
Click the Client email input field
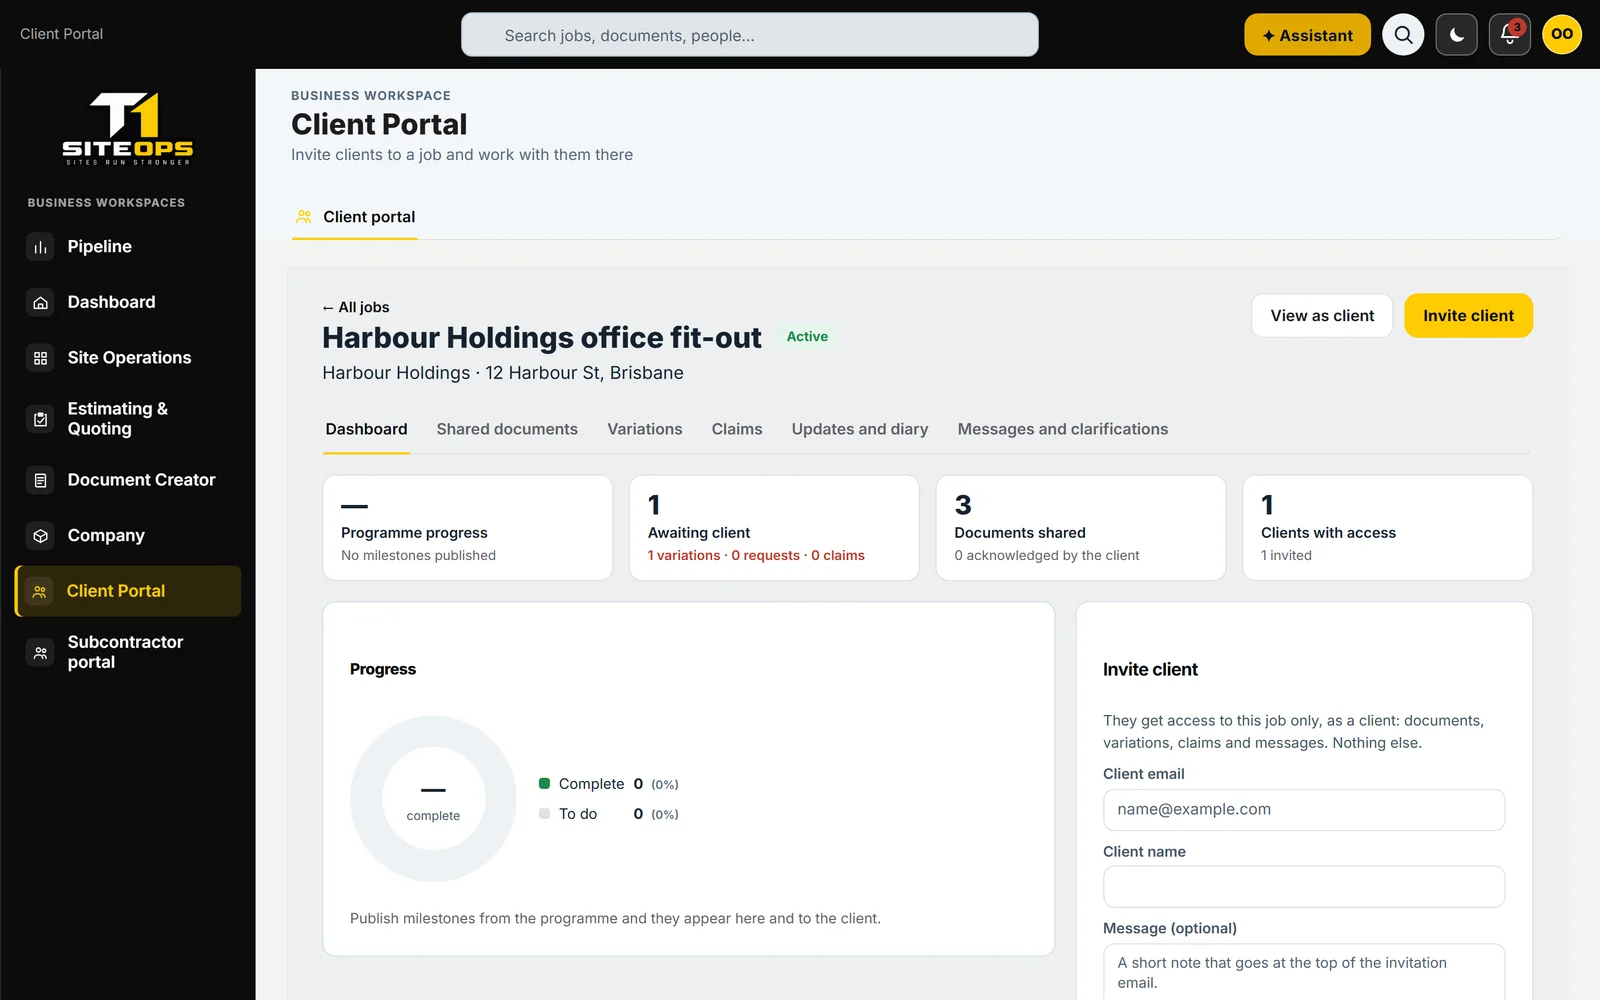pyautogui.click(x=1304, y=810)
